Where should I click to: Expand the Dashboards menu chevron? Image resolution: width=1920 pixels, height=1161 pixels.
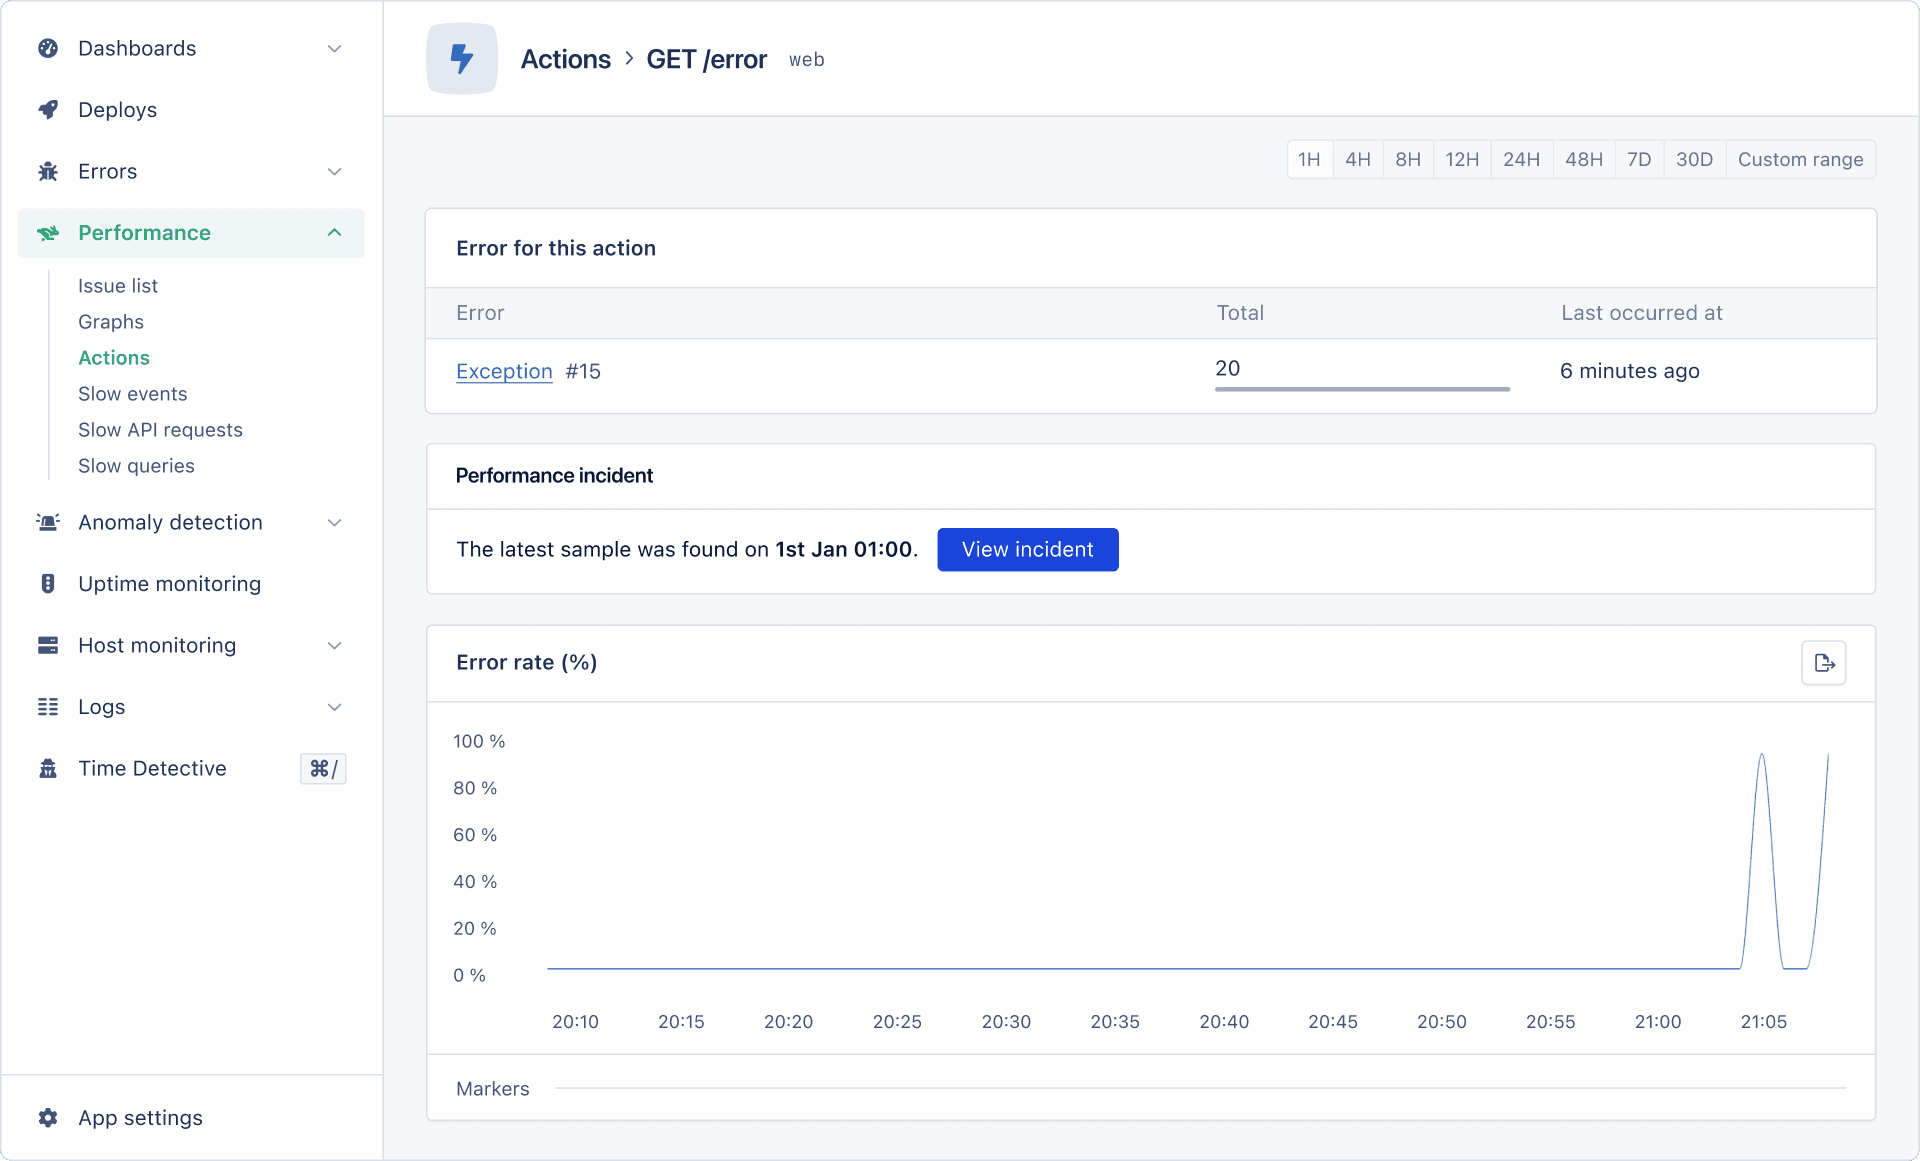[335, 48]
